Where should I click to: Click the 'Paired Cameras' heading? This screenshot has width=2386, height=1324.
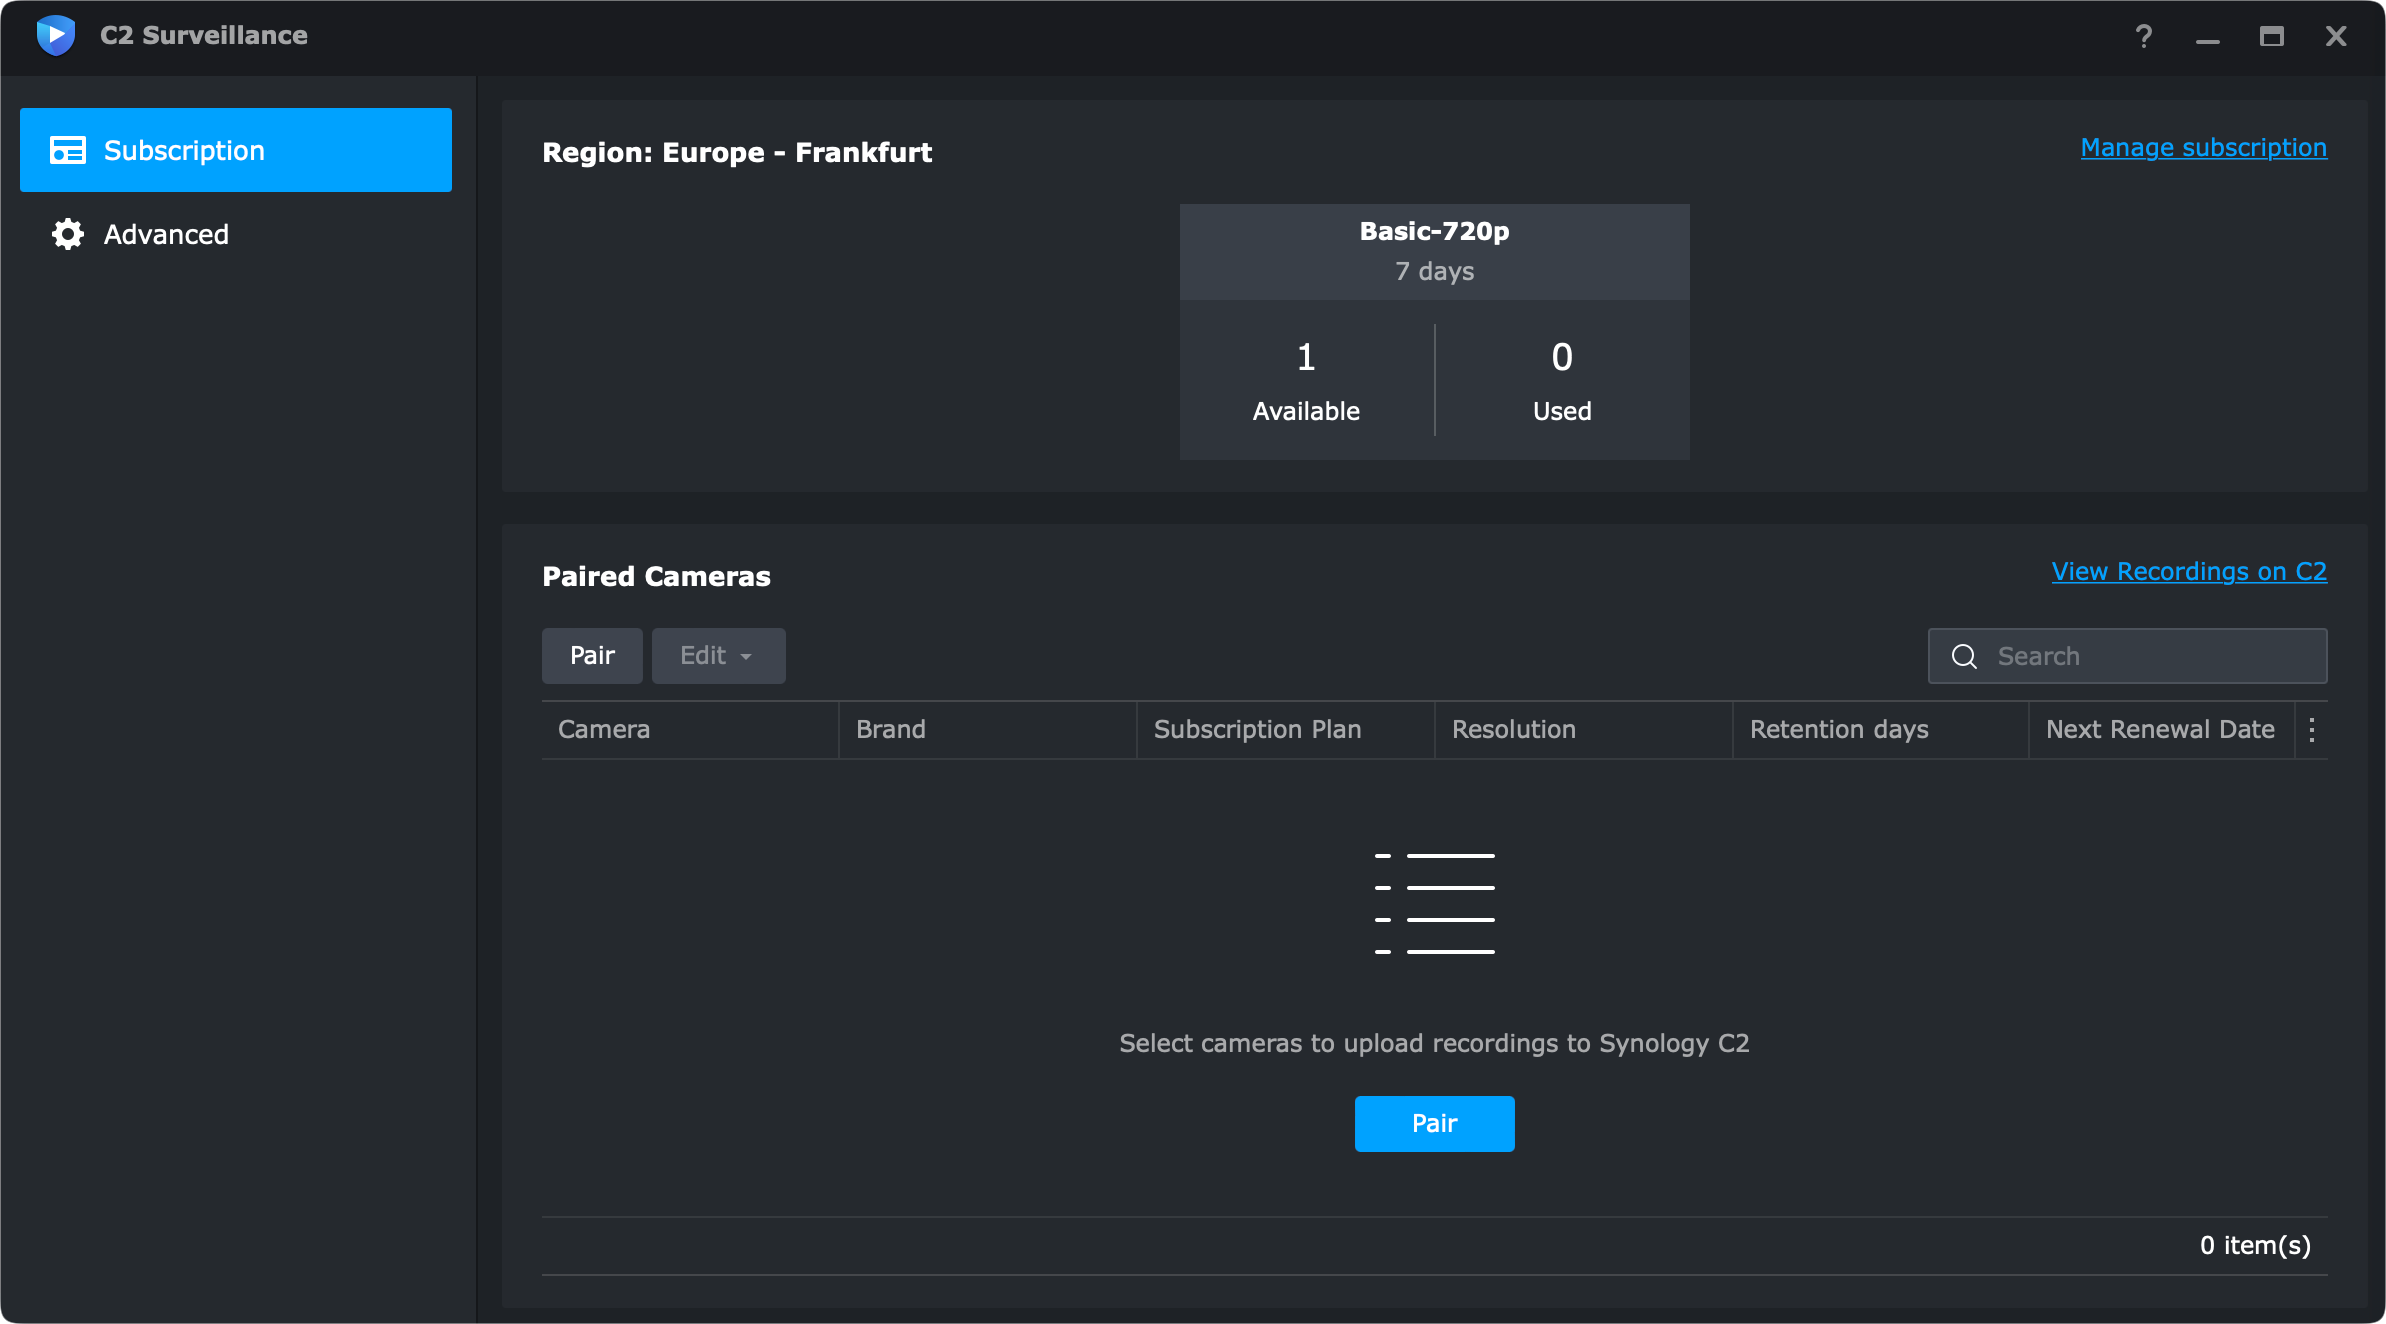656,577
